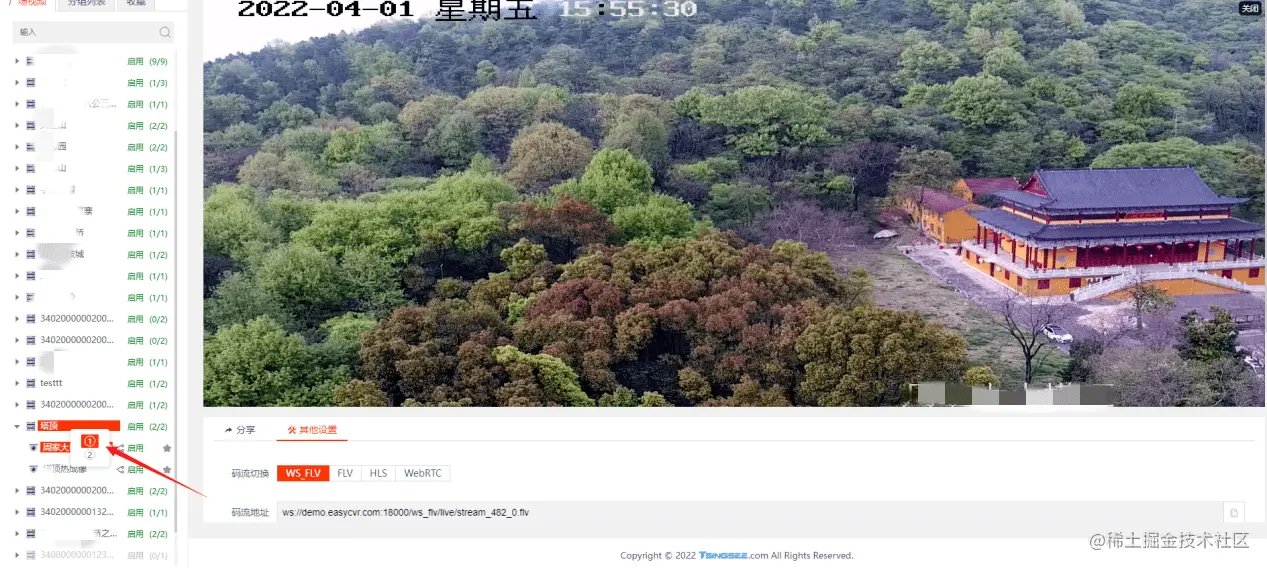Click the (2/2) count in the 塔顶 row
Image resolution: width=1267 pixels, height=568 pixels.
pos(158,426)
